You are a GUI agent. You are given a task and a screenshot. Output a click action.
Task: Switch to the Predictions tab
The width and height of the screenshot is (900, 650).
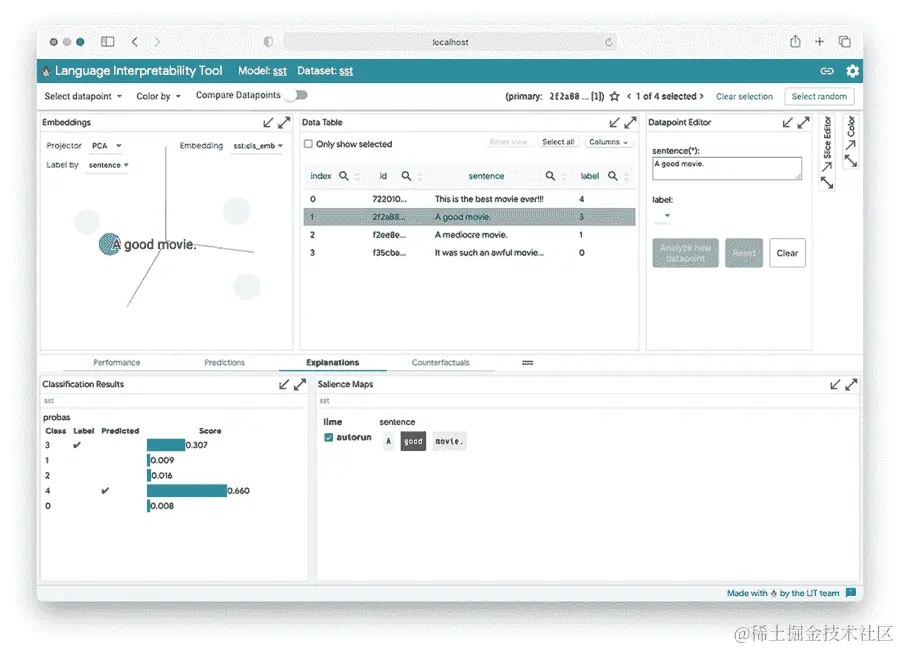[224, 362]
